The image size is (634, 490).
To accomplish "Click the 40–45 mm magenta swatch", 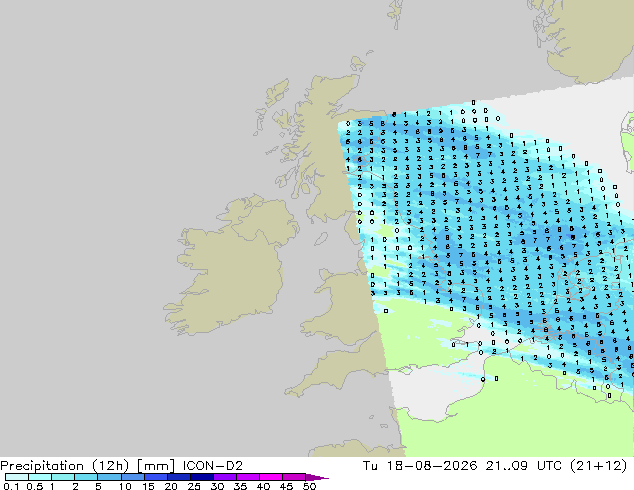I will (x=271, y=477).
